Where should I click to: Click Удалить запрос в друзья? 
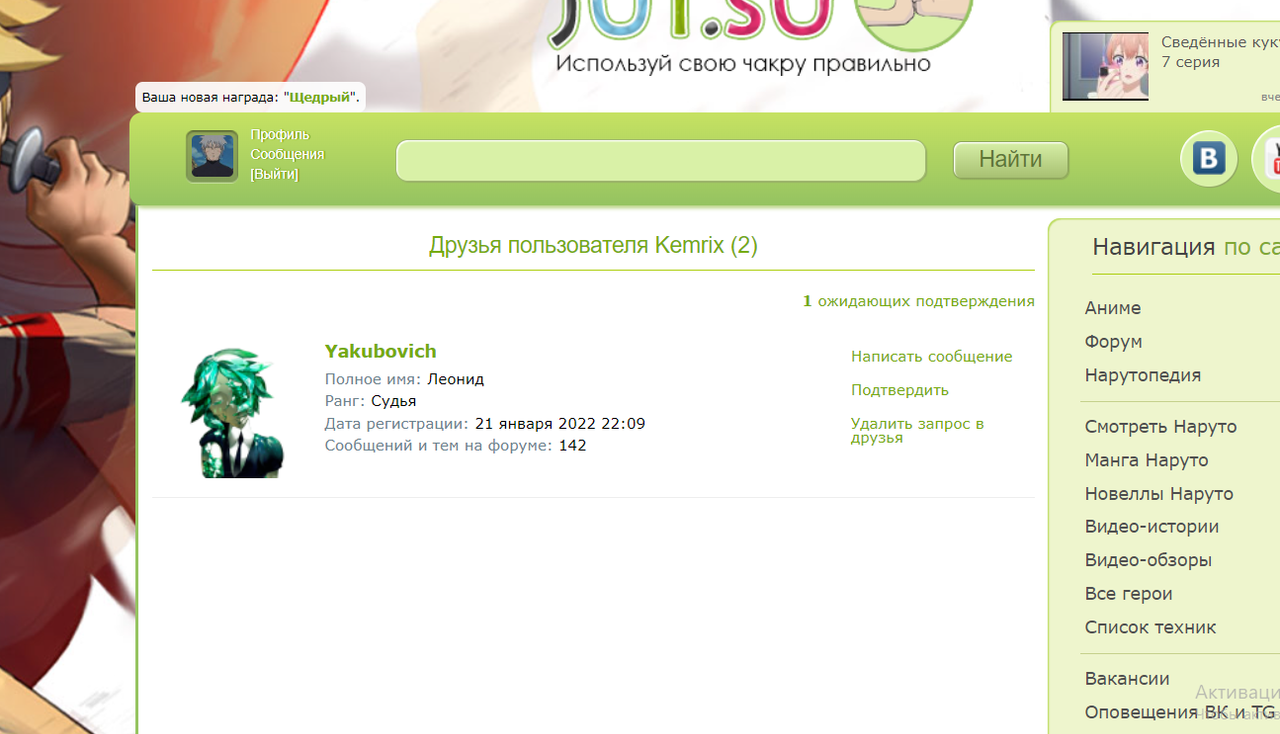(x=918, y=431)
